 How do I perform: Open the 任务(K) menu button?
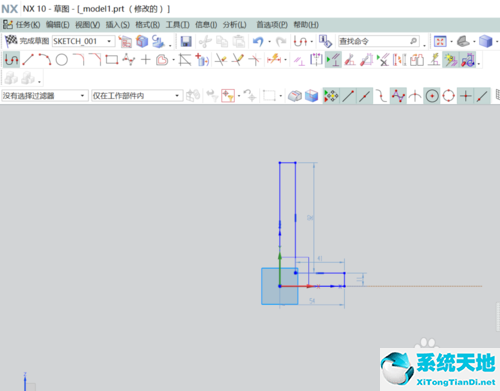(22, 25)
